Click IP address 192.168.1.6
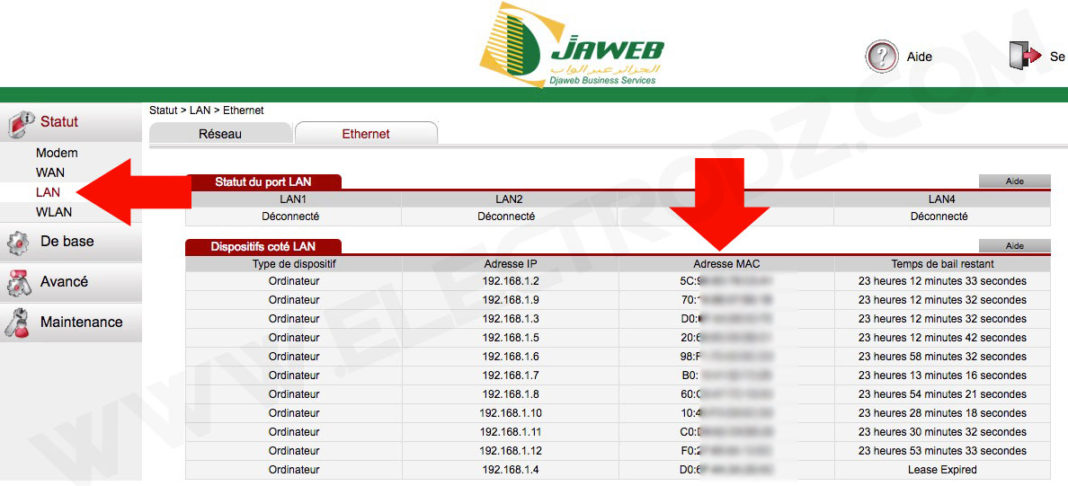The image size is (1068, 486). click(511, 356)
